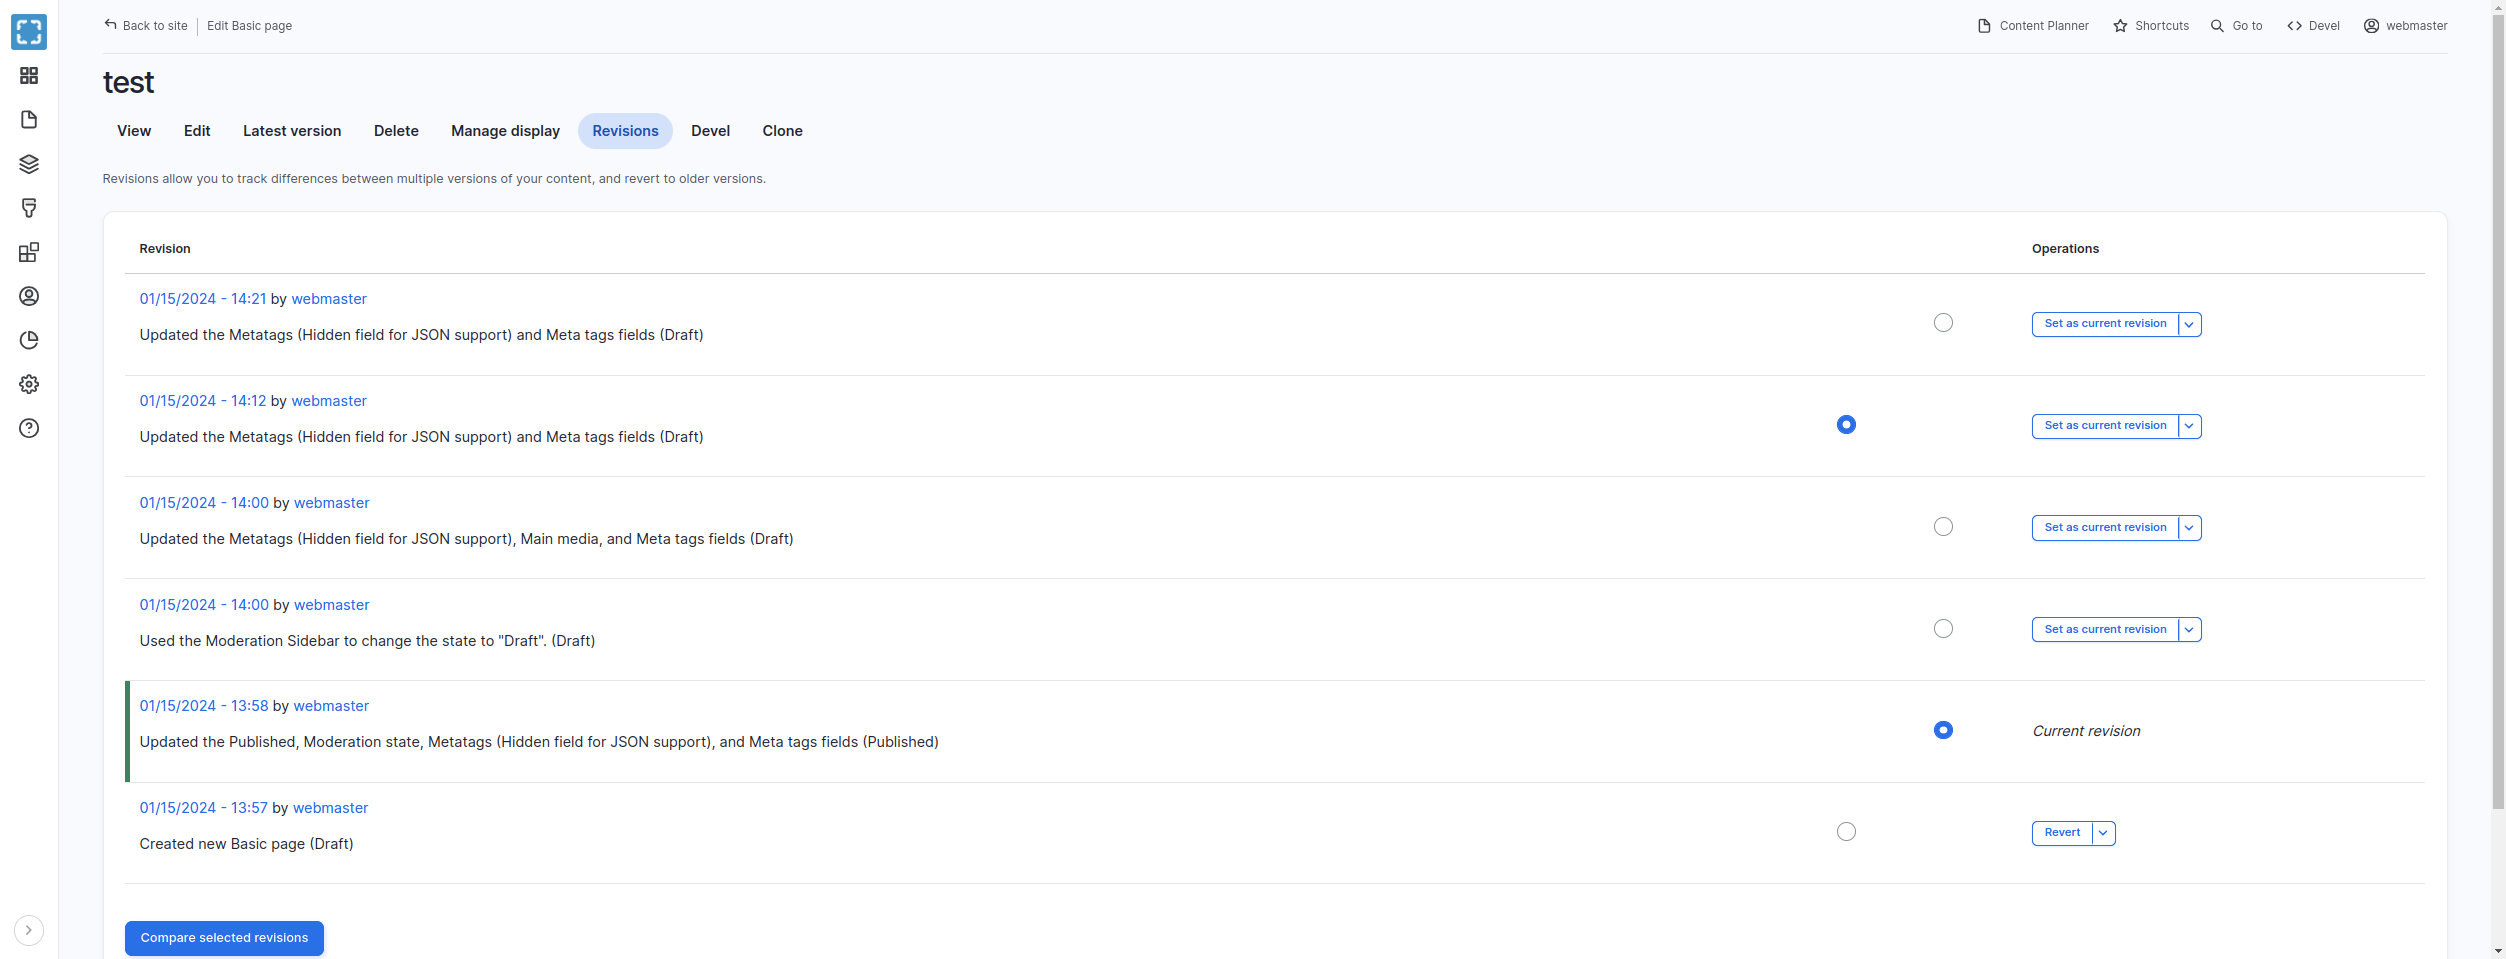This screenshot has height=959, width=2506.
Task: Open the Devel tab
Action: pos(710,131)
